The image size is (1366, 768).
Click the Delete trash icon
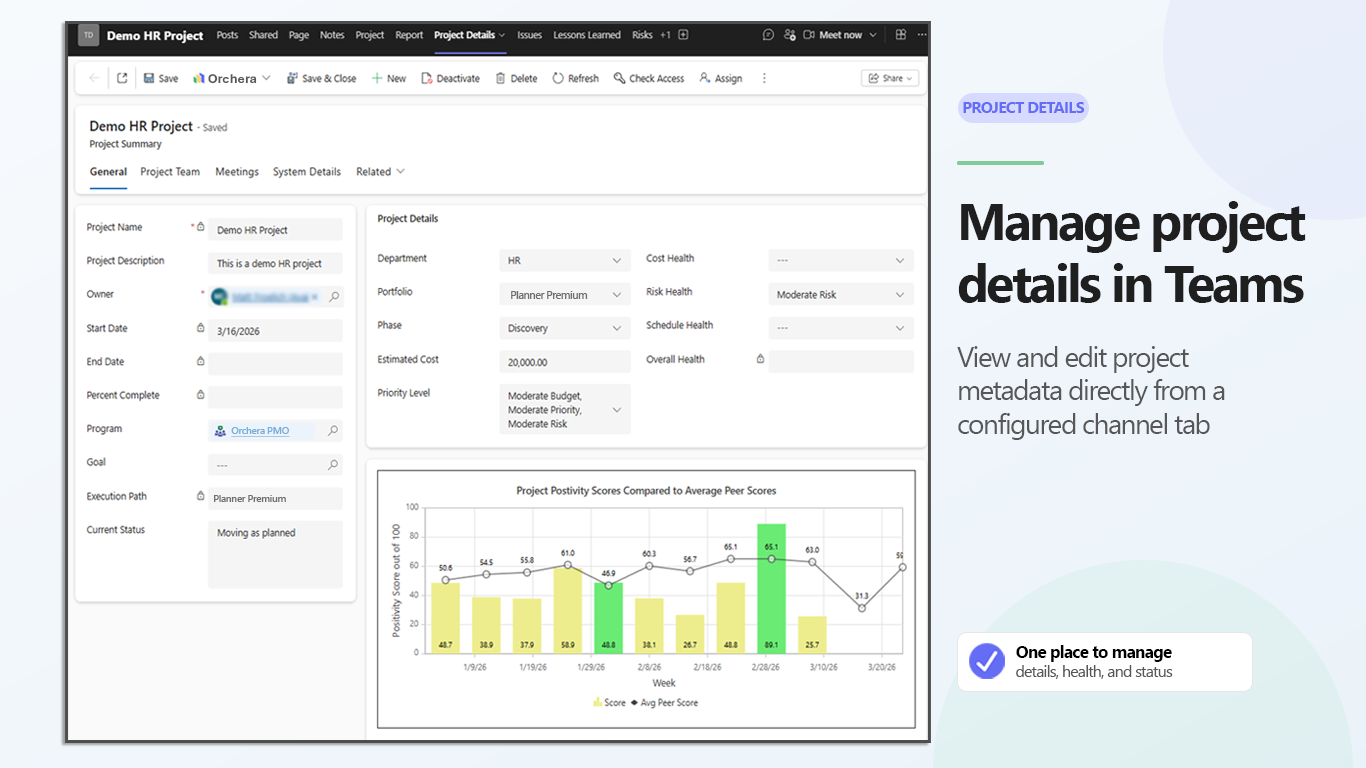[x=500, y=78]
